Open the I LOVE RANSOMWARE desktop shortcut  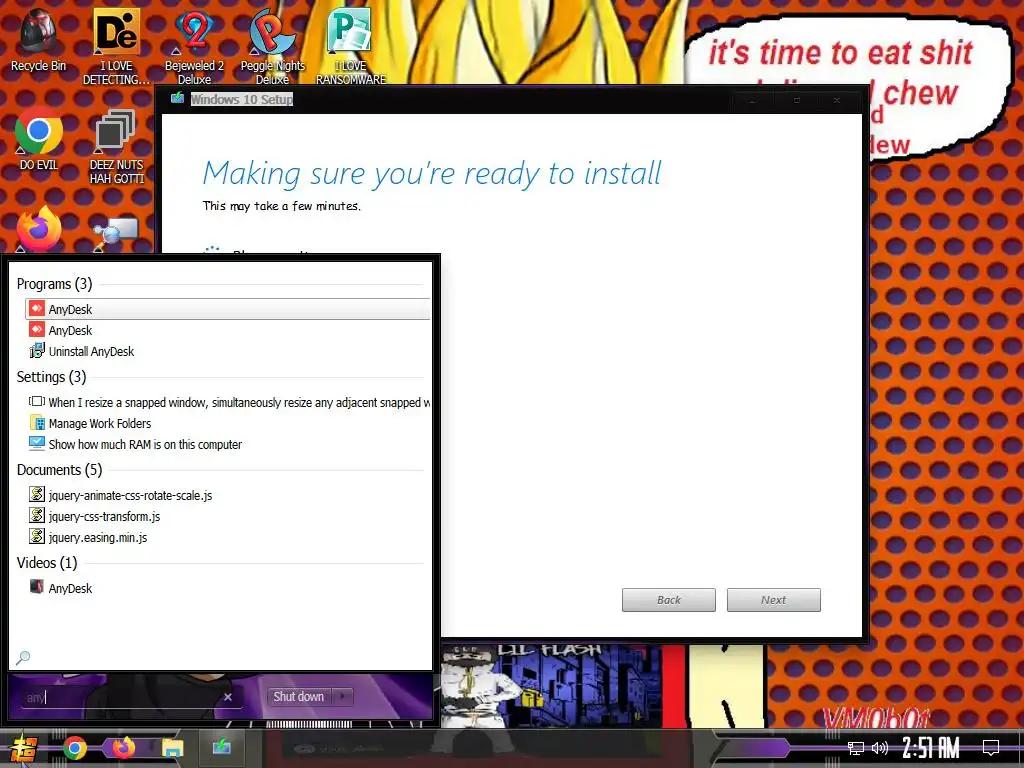[x=351, y=46]
